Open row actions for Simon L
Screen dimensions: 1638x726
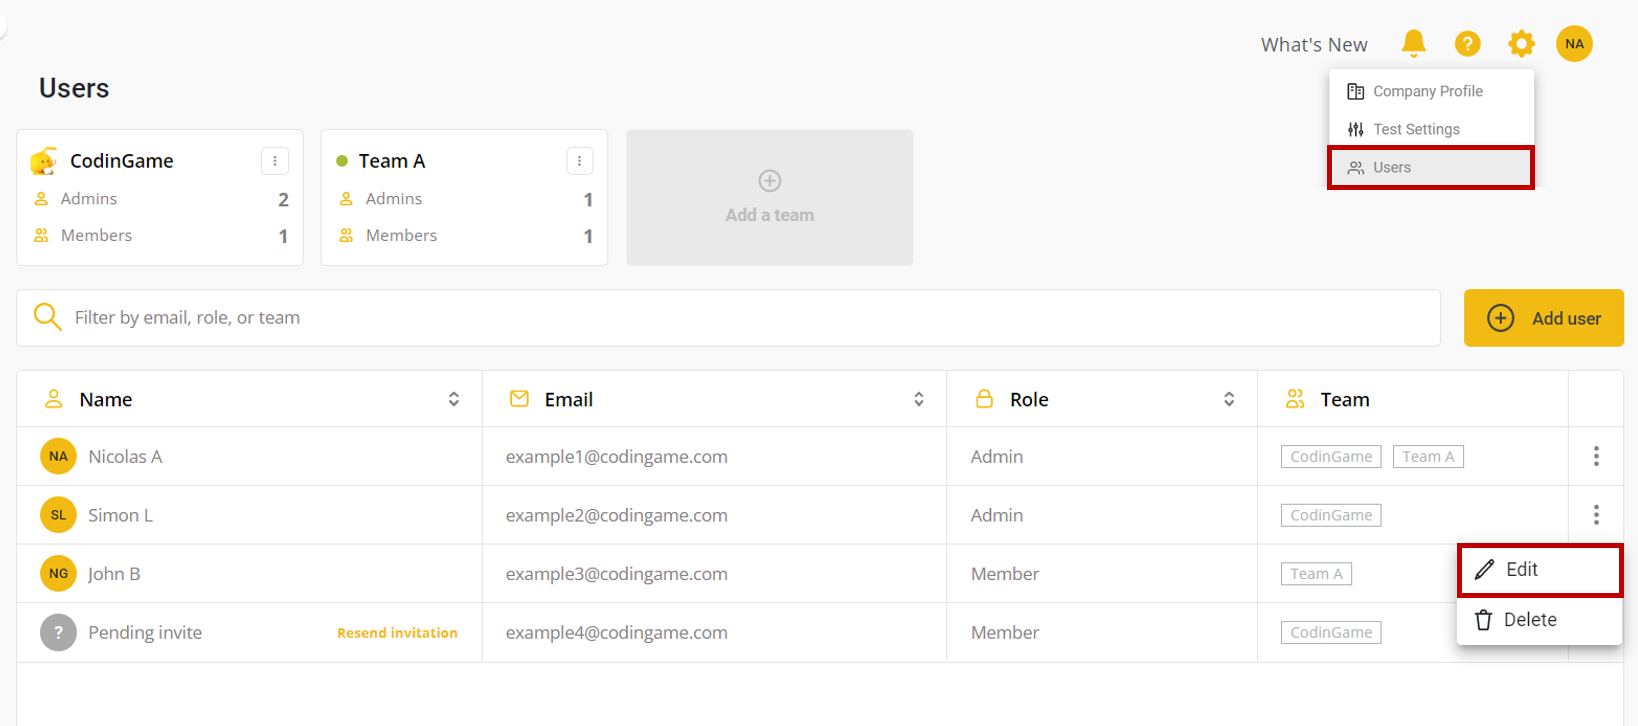coord(1596,515)
